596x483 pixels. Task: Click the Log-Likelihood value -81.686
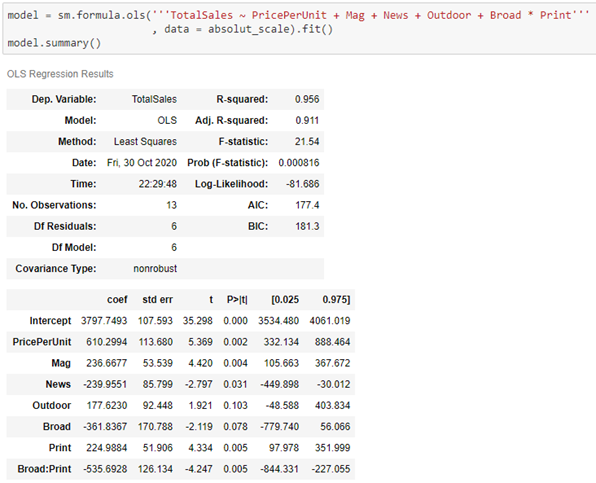point(303,184)
